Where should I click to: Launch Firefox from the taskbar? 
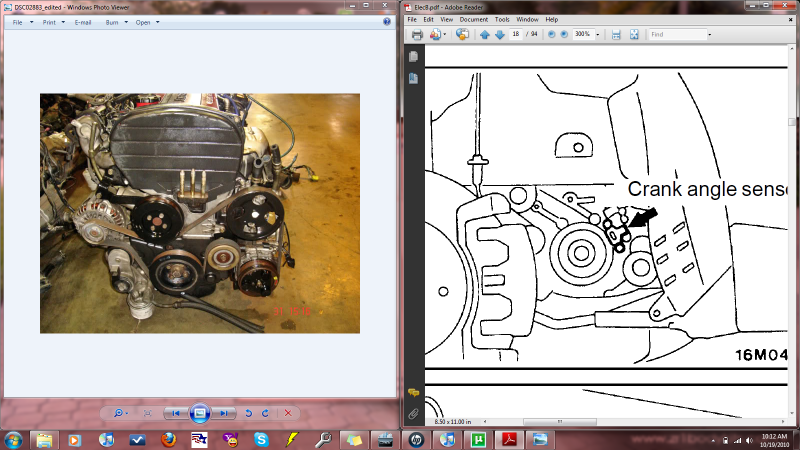click(168, 440)
